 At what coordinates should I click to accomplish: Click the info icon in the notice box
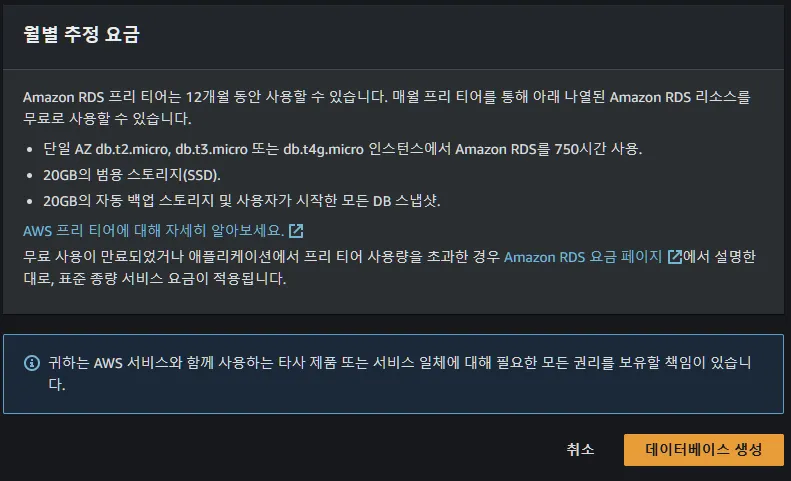coord(32,362)
